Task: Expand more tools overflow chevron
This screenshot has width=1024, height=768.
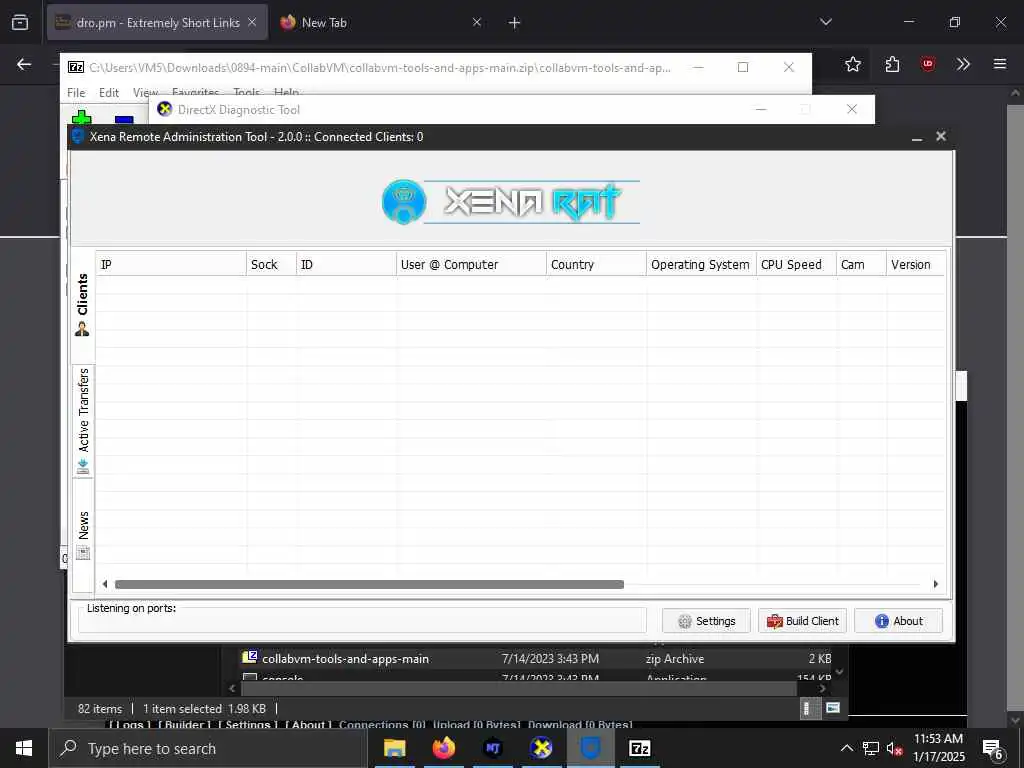Action: 963,64
